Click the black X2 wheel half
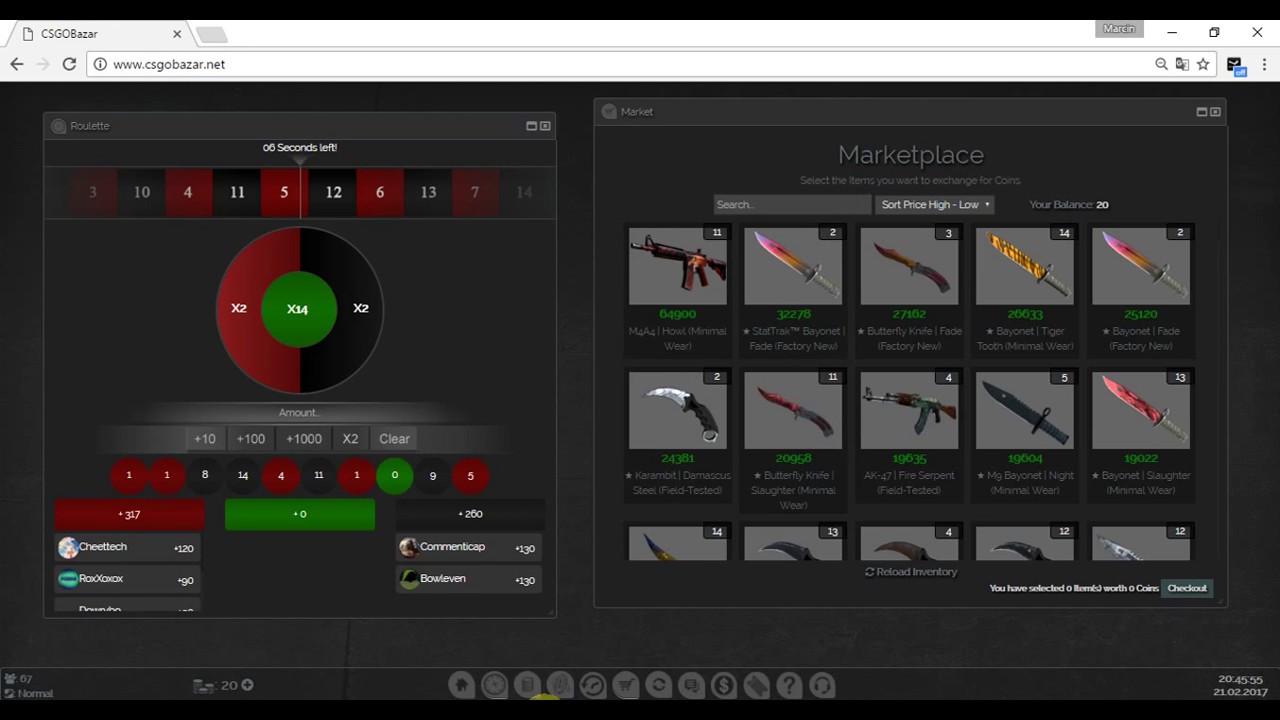This screenshot has height=720, width=1280. (361, 308)
